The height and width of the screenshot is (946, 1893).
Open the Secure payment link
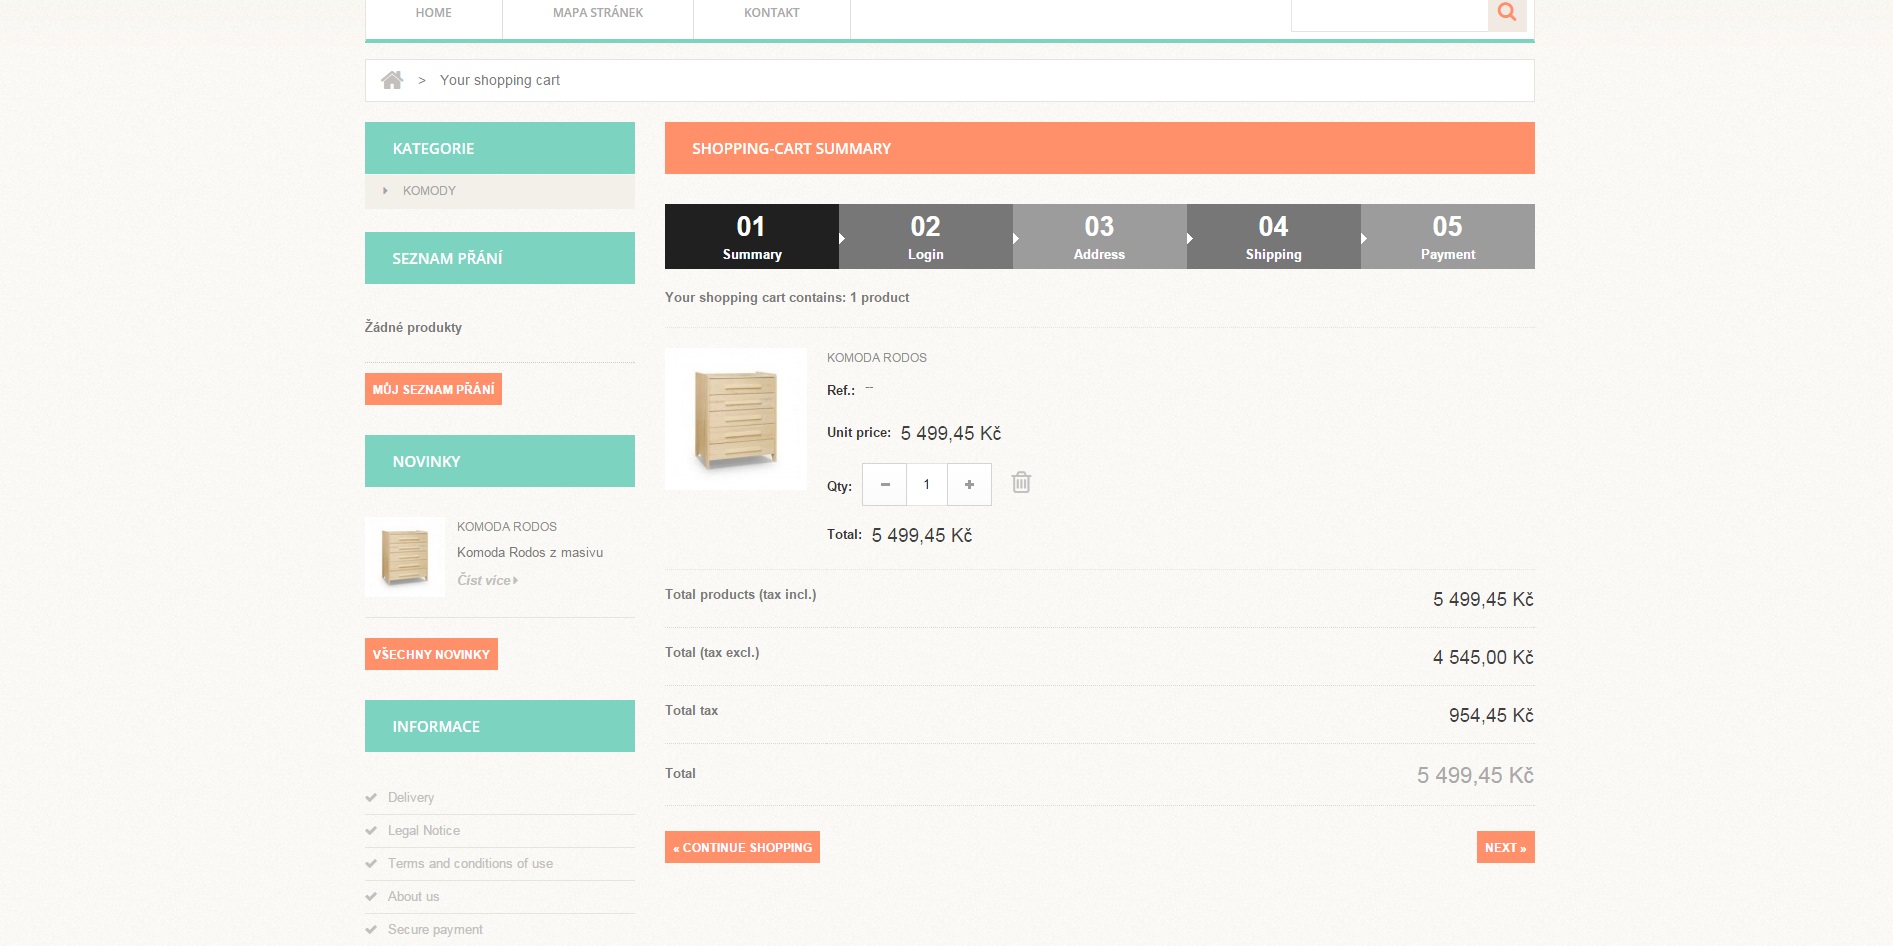pyautogui.click(x=435, y=930)
